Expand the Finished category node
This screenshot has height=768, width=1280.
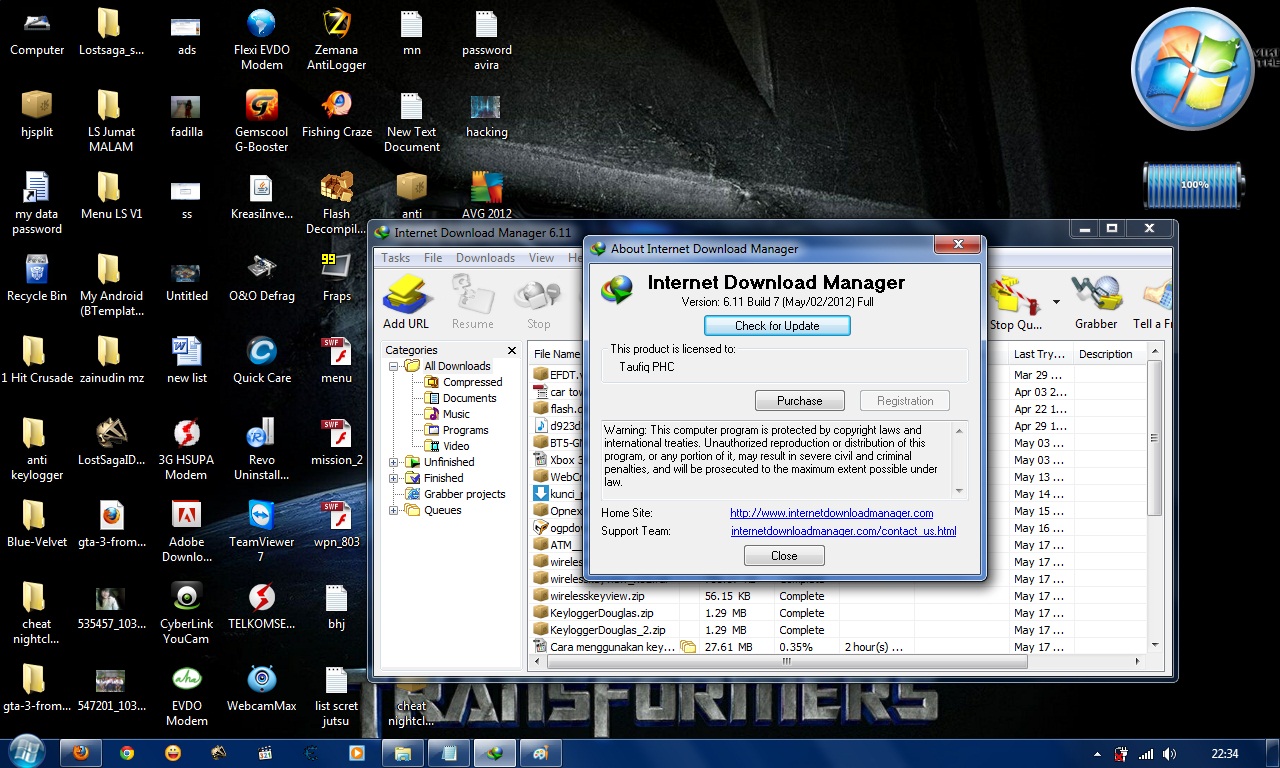[x=395, y=478]
